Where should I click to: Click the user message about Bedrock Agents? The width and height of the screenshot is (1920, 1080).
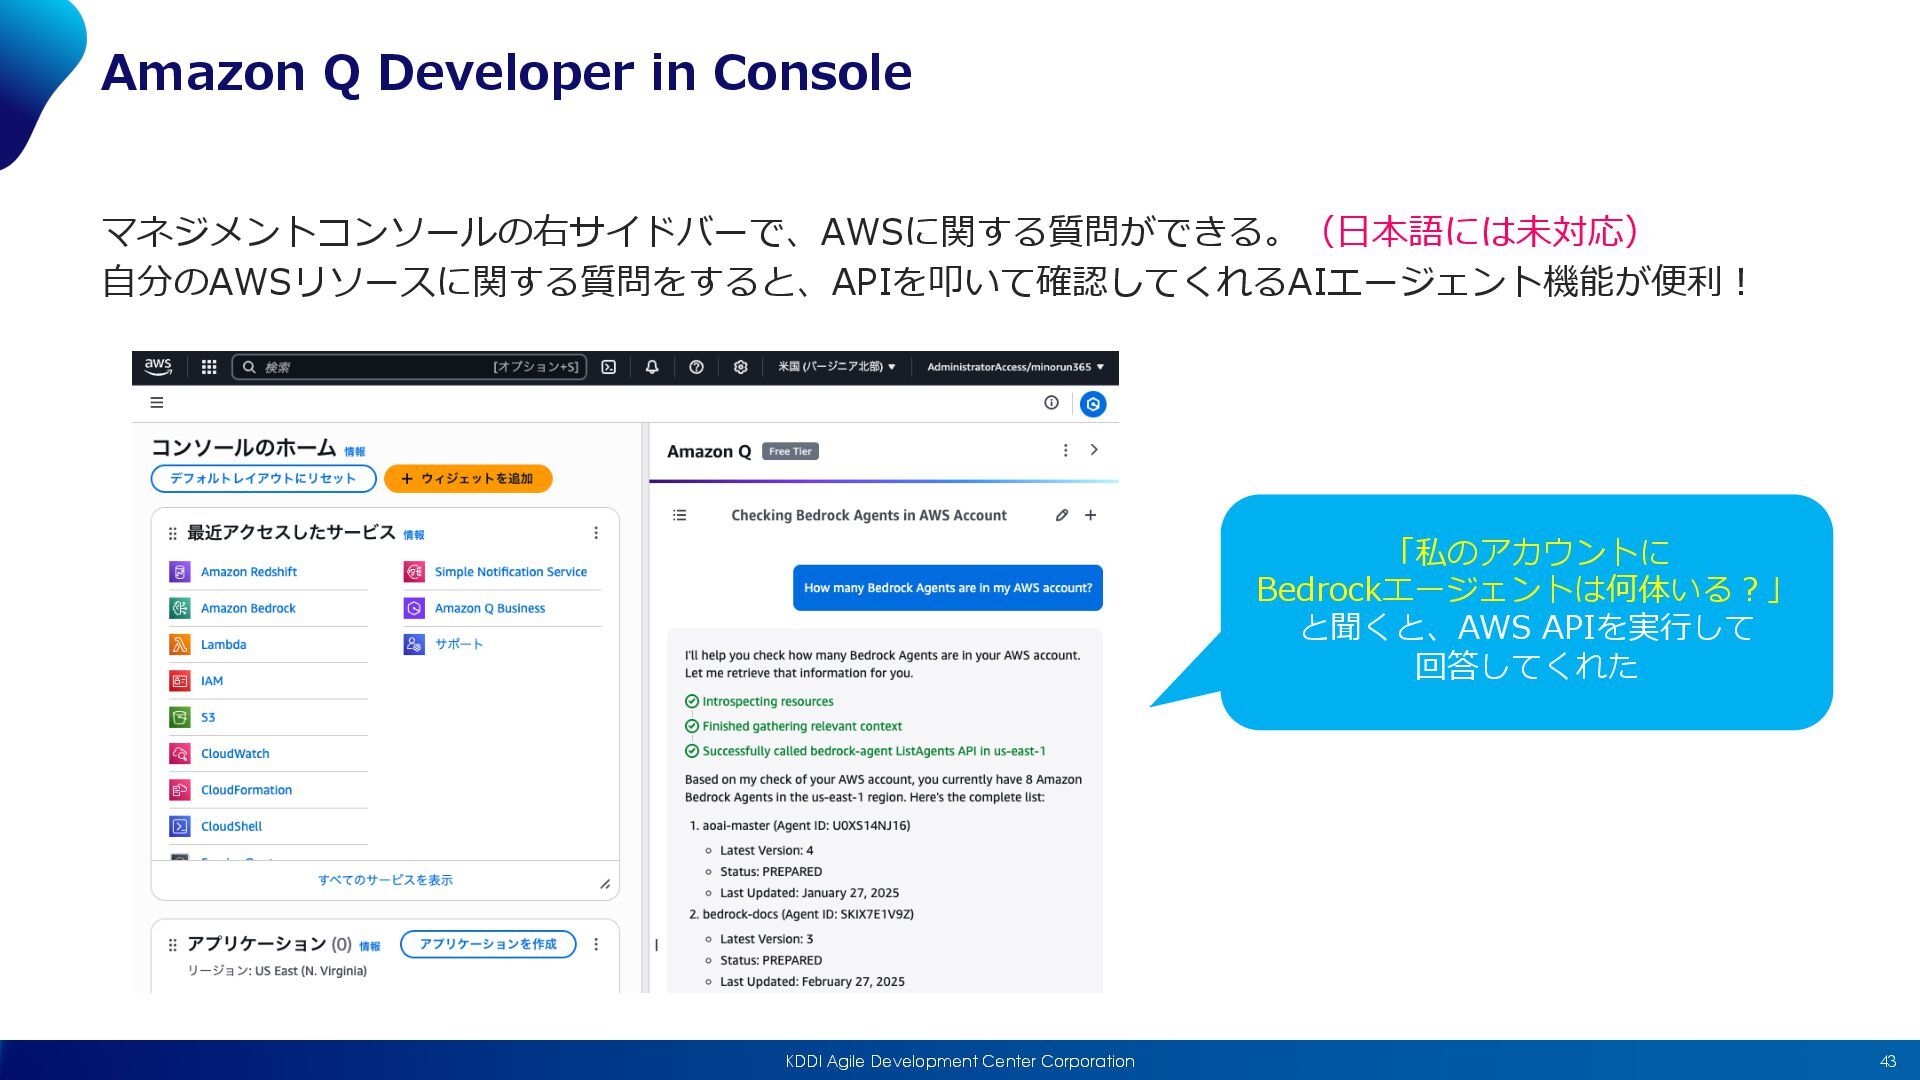coord(948,588)
